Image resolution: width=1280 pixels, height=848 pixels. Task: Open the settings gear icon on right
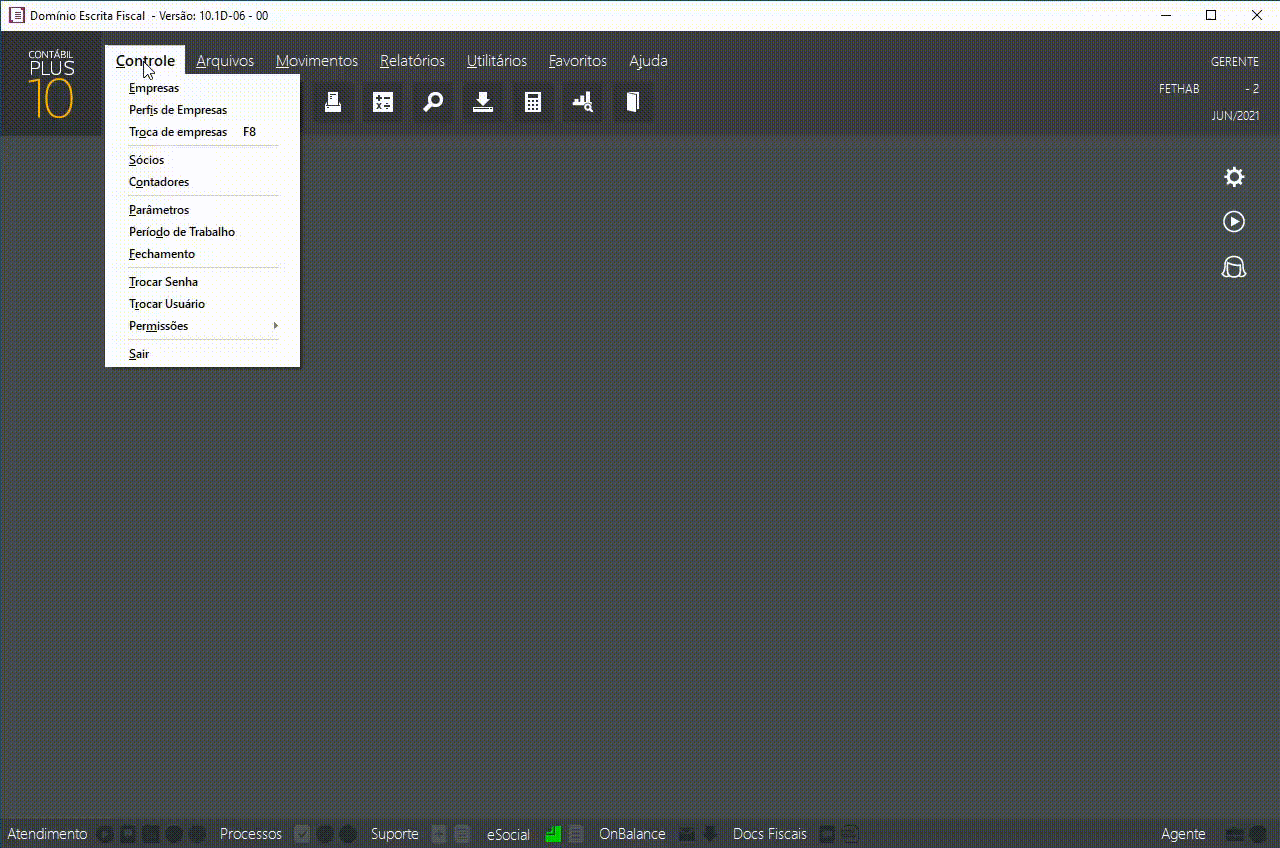[x=1234, y=177]
